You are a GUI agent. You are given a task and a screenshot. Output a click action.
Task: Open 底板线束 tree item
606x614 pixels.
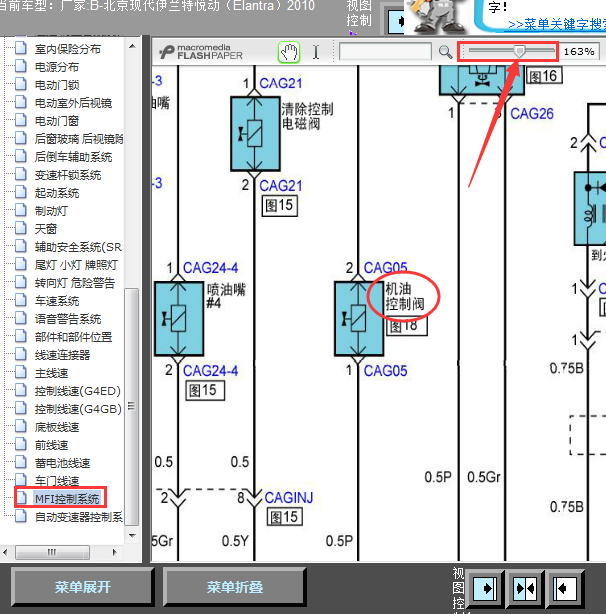click(x=57, y=427)
